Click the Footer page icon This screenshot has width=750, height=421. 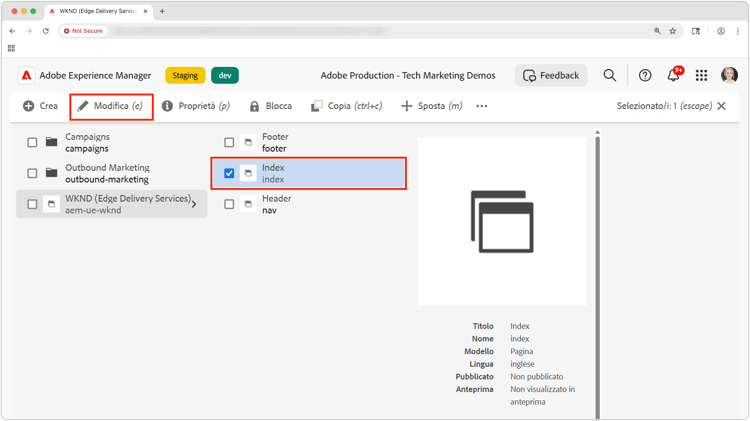[248, 143]
